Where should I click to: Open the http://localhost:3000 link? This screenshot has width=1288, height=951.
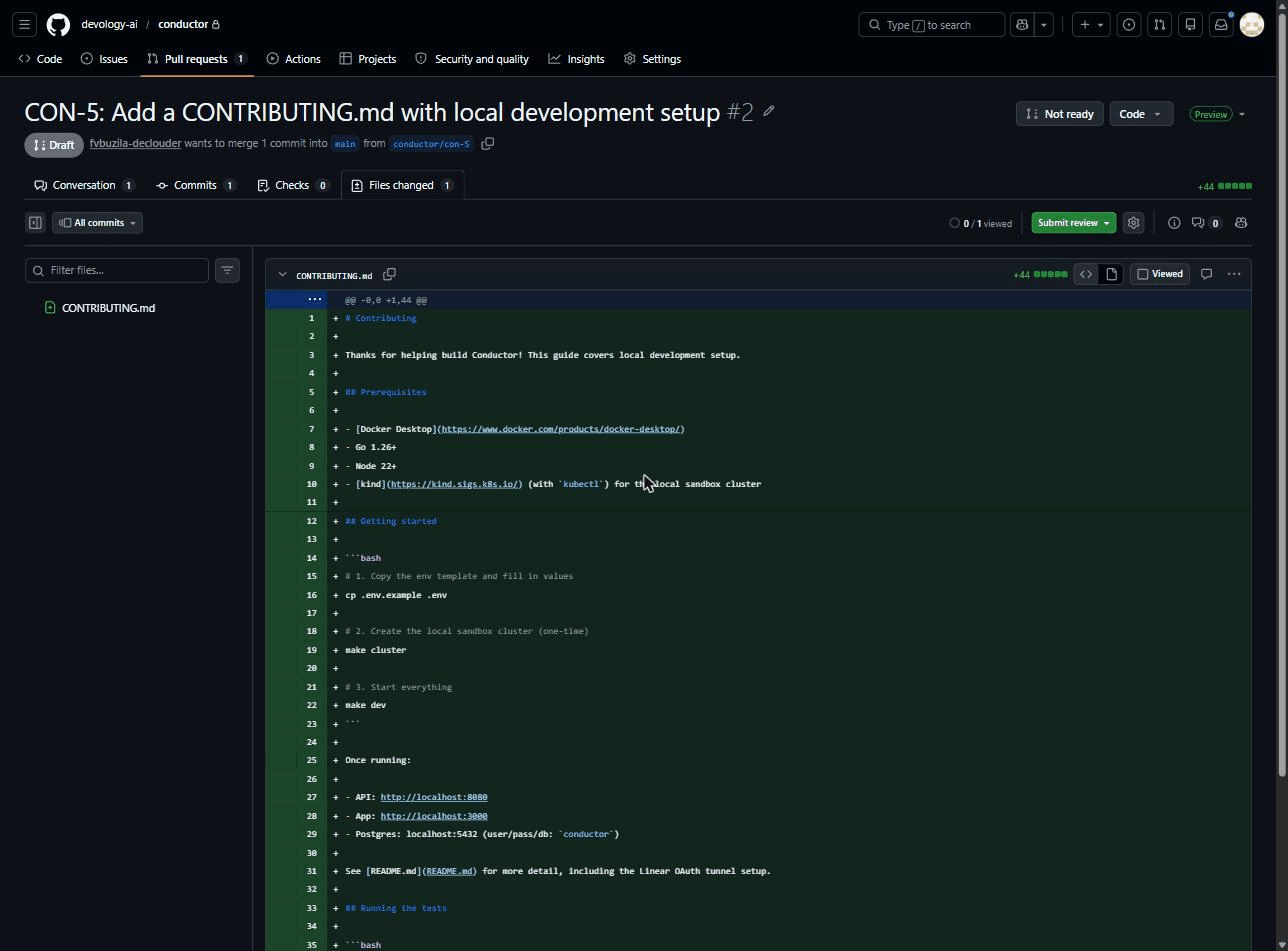[x=434, y=816]
